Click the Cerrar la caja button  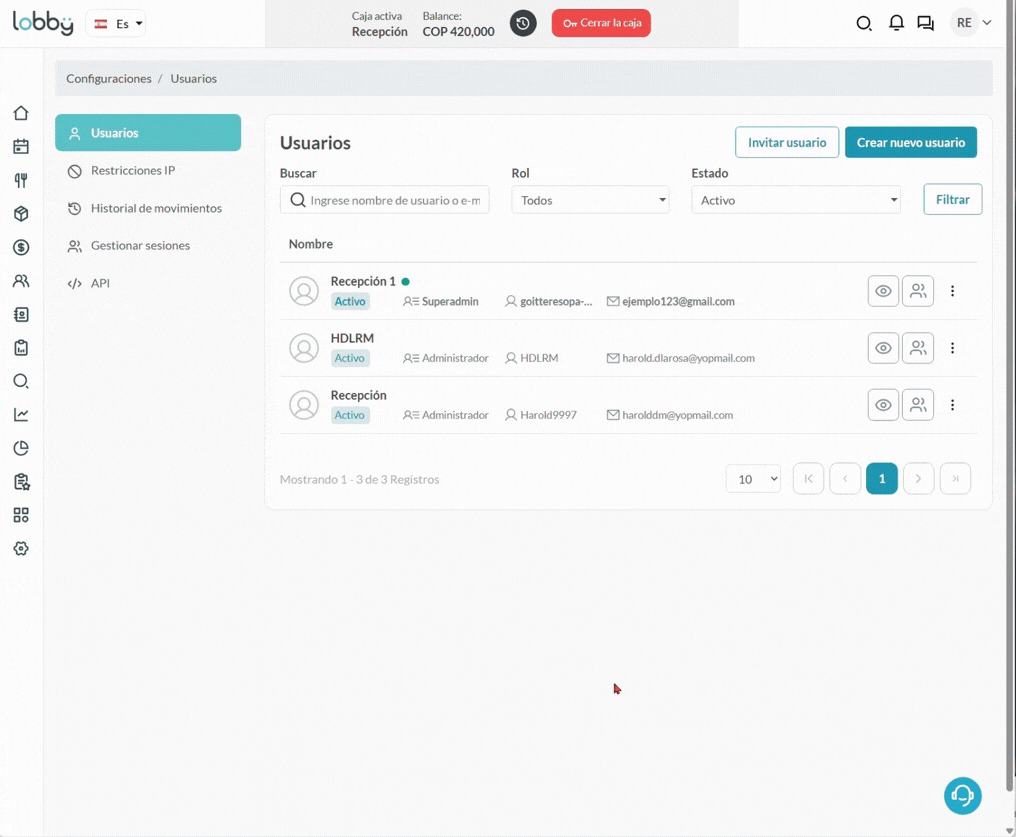(x=601, y=23)
